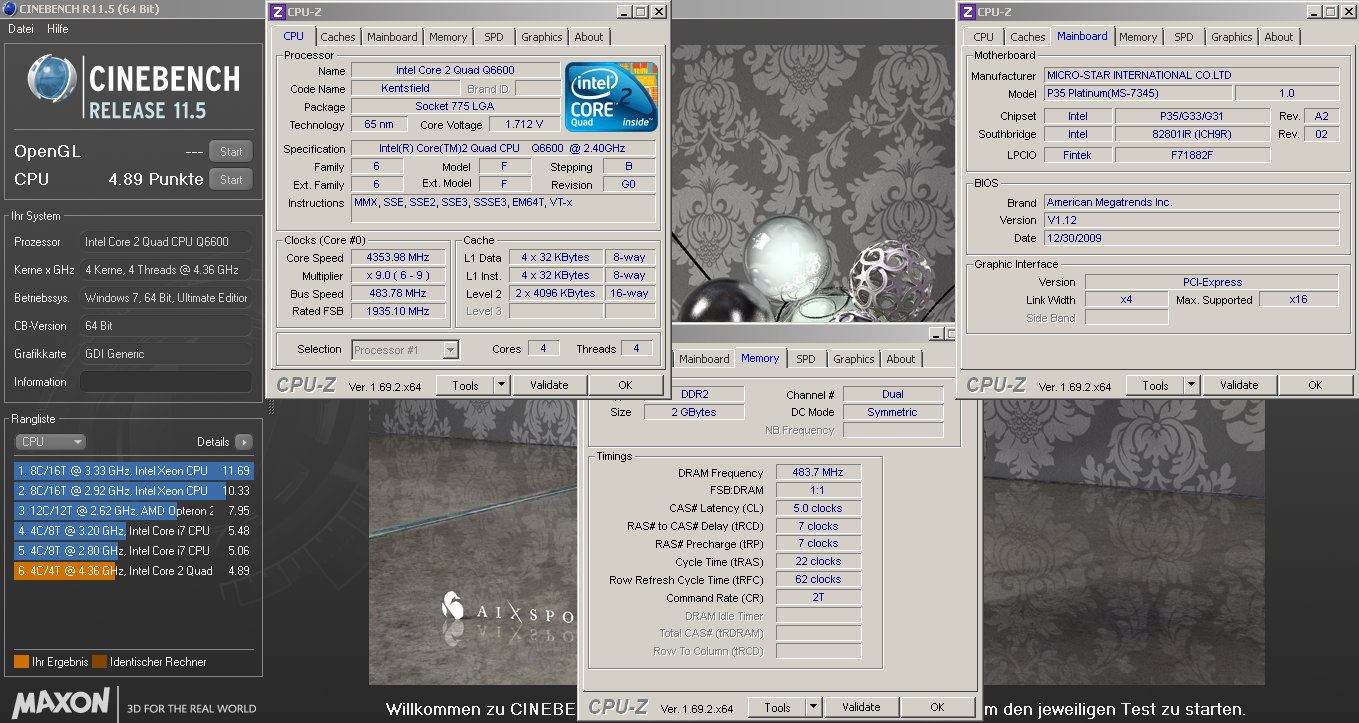Screen dimensions: 1359x723
Task: Open the Processor #1 selection dropdown
Action: (406, 349)
